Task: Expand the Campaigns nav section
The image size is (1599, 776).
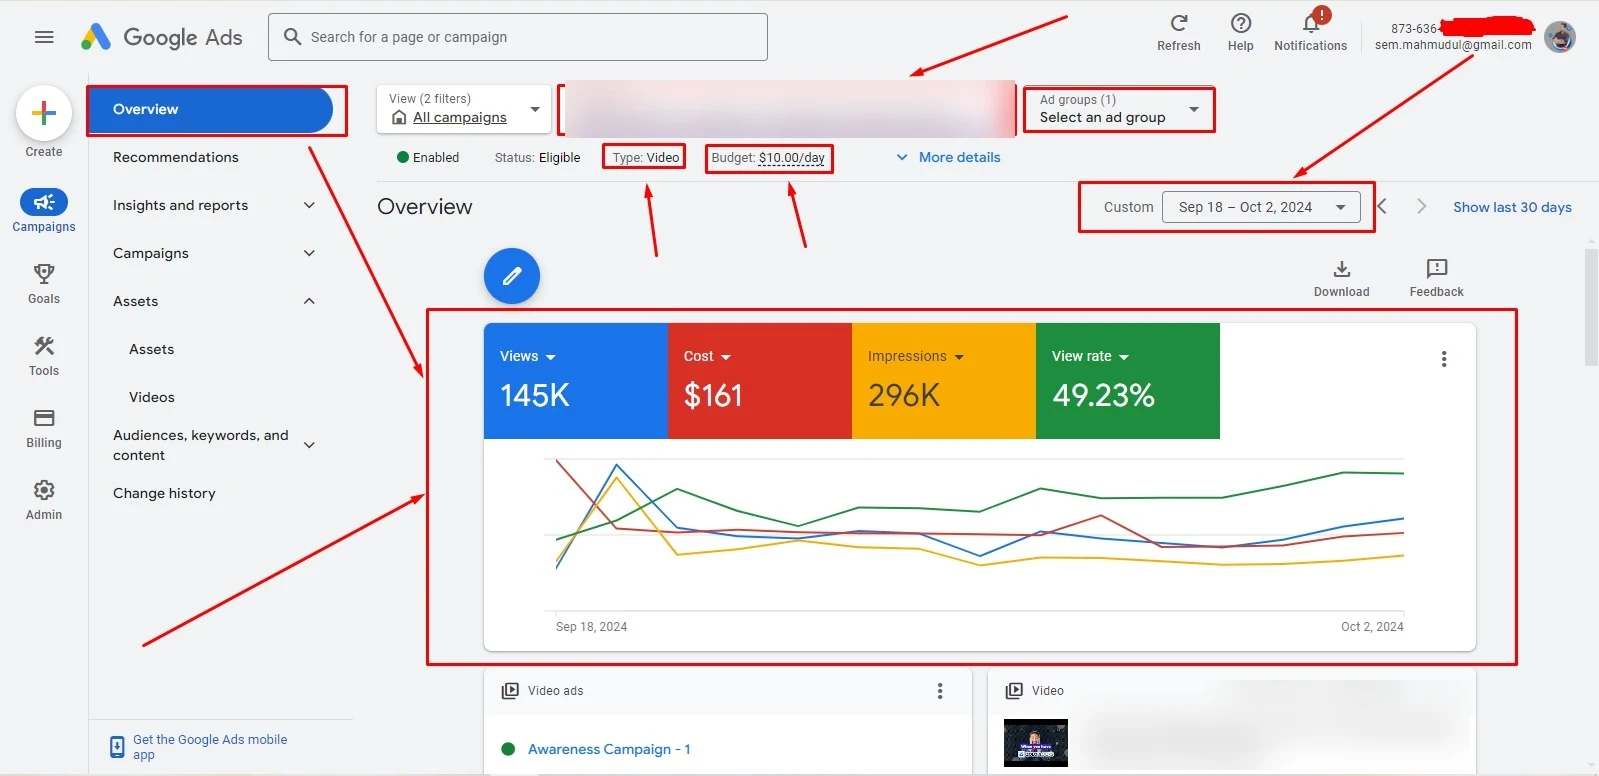Action: point(309,253)
